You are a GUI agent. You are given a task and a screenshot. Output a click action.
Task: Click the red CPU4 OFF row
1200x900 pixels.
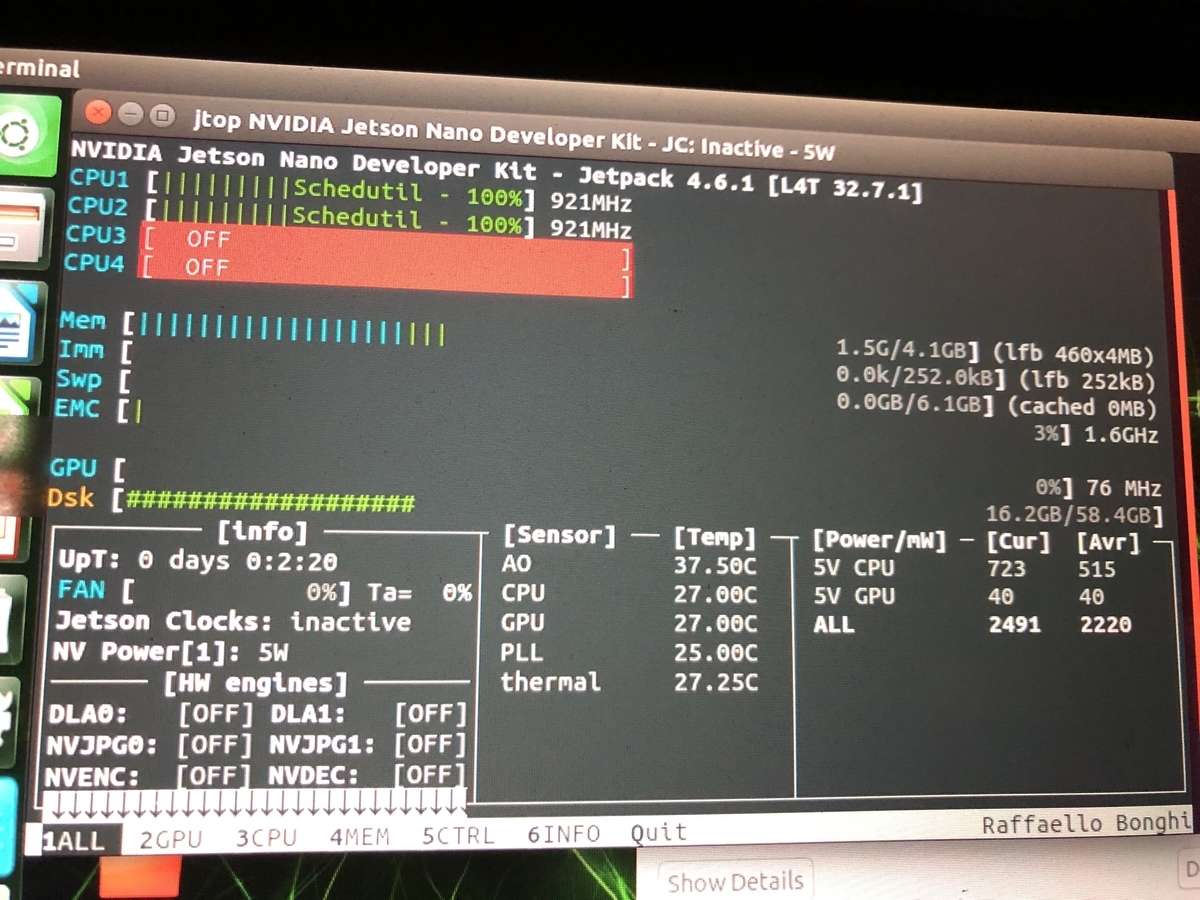tap(384, 274)
